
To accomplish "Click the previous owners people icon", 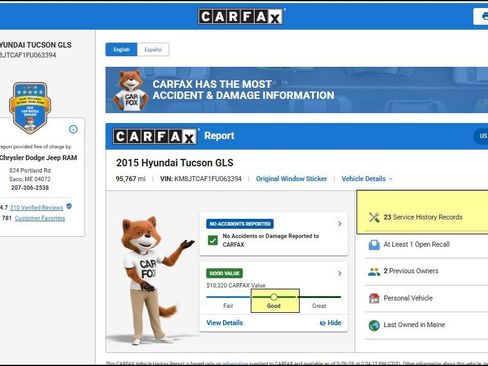I will [374, 272].
